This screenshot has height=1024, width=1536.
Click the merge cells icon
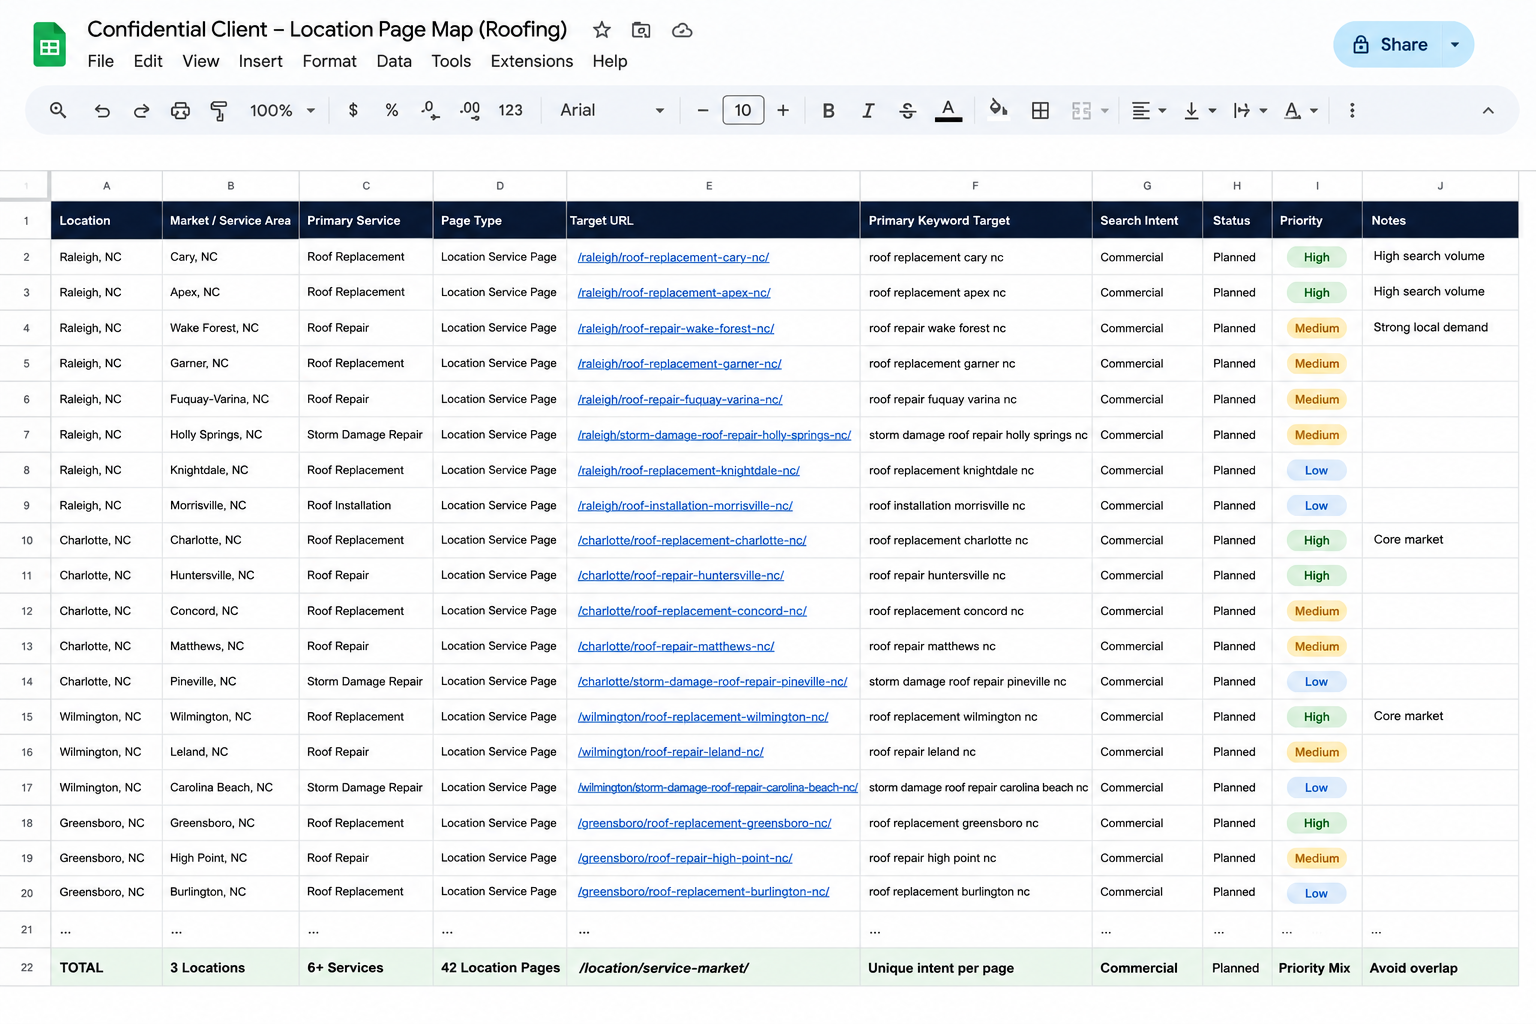(1081, 110)
